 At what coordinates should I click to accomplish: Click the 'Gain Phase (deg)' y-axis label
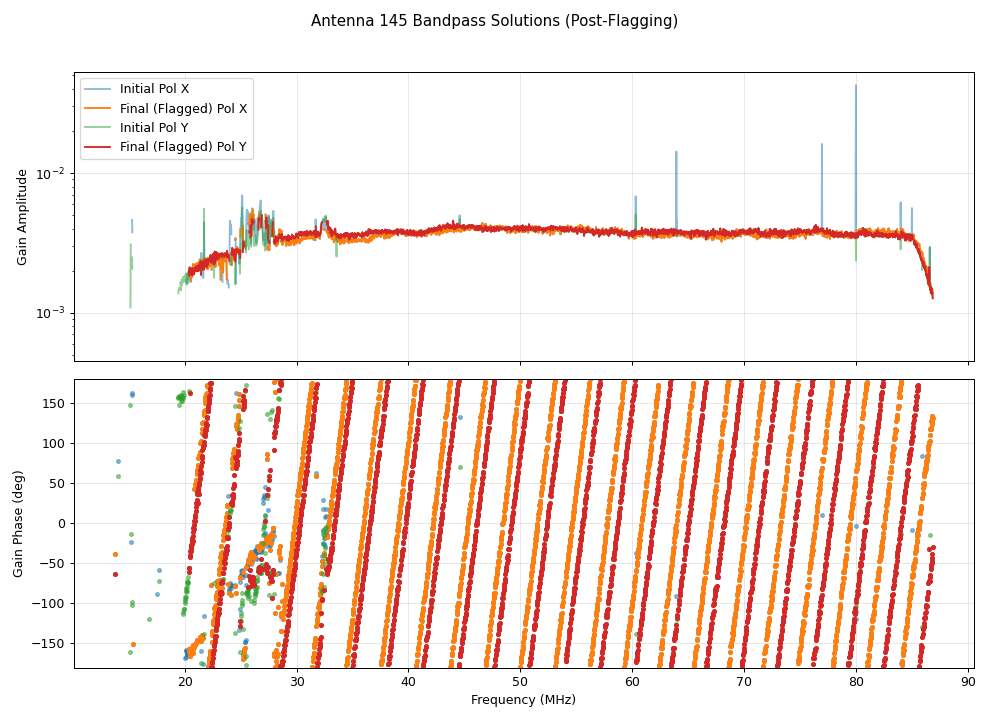pos(18,524)
